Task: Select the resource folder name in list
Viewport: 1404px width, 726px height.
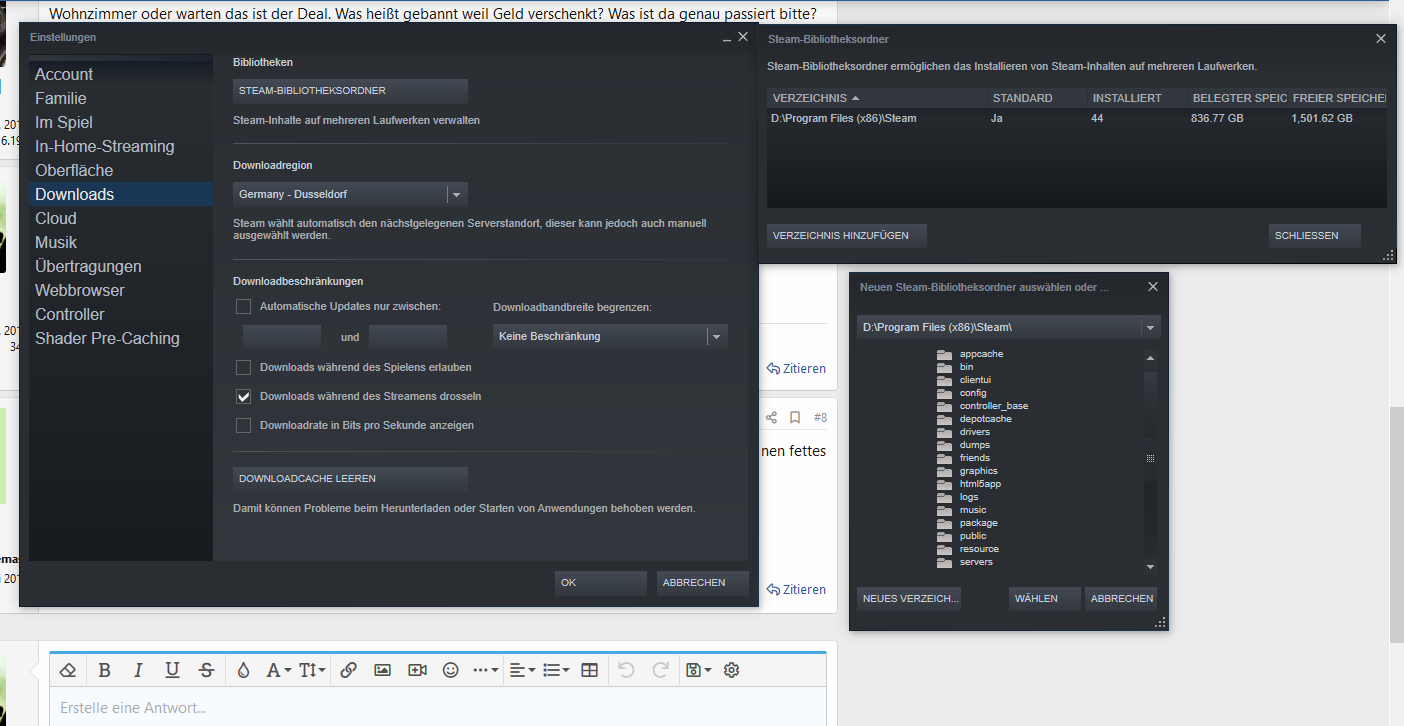Action: tap(979, 549)
